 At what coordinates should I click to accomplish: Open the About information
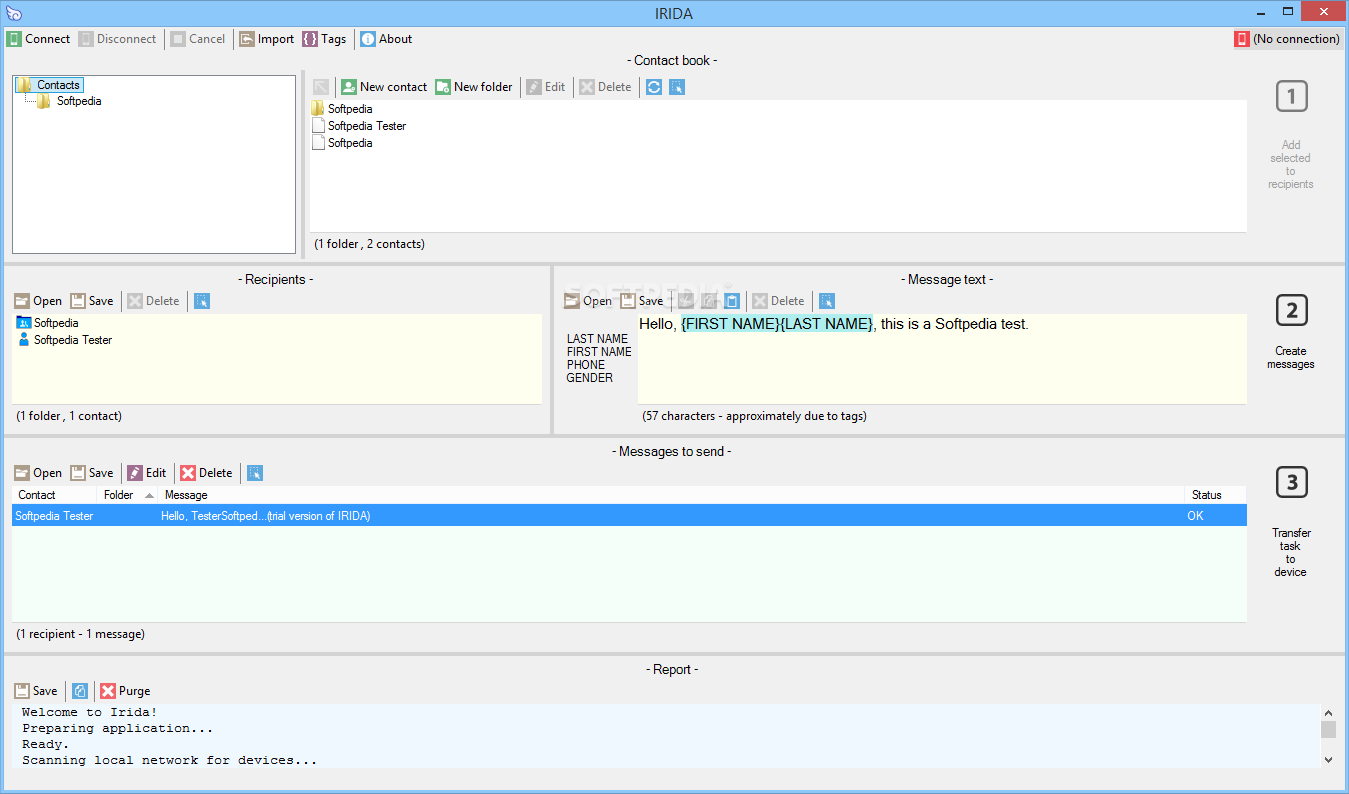pos(386,39)
